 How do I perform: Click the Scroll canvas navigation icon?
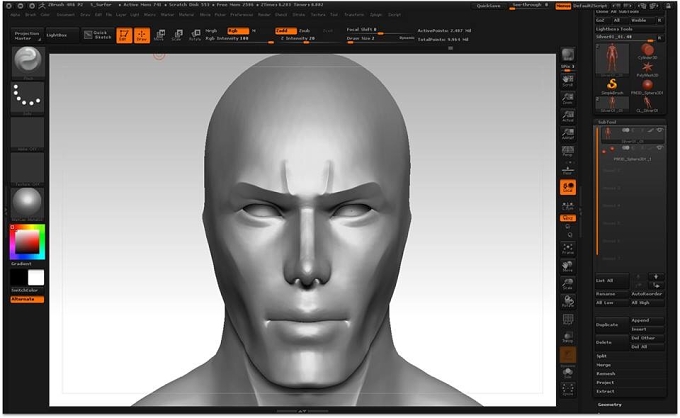(x=568, y=81)
